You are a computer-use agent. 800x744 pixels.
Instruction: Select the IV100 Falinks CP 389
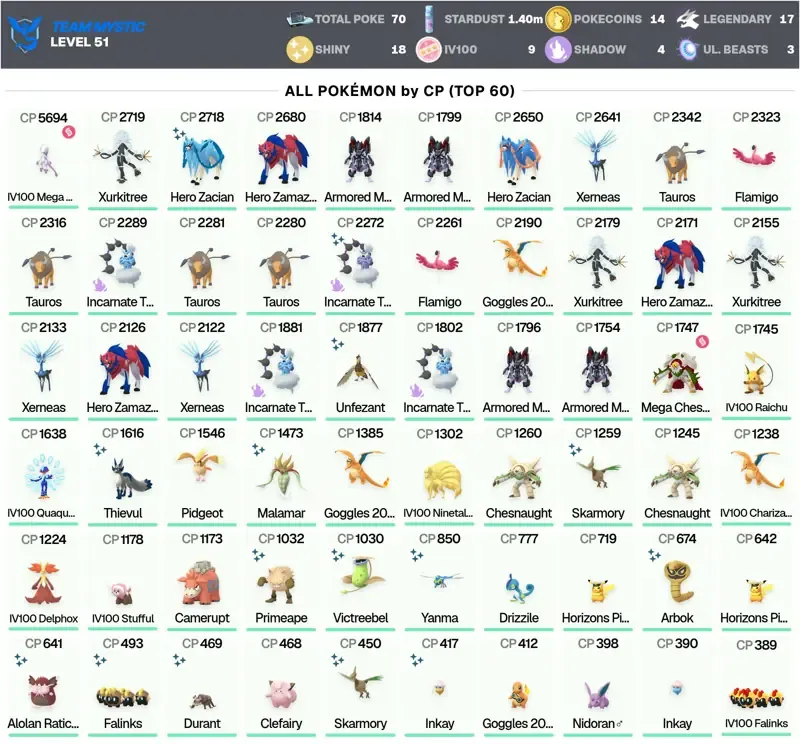756,685
